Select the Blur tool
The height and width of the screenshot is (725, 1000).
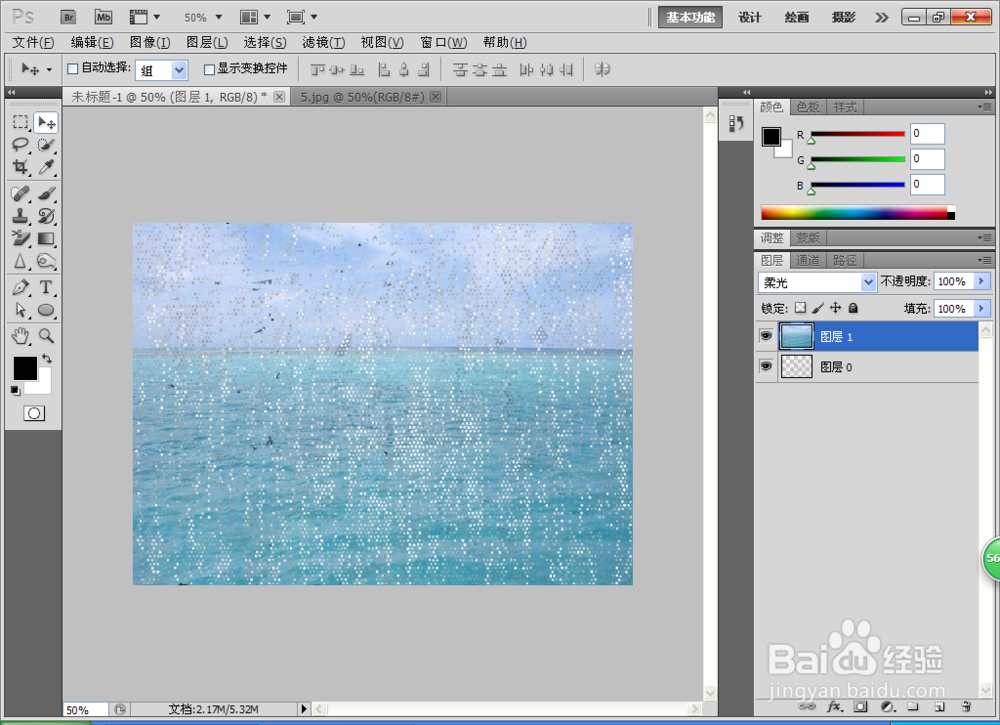20,261
